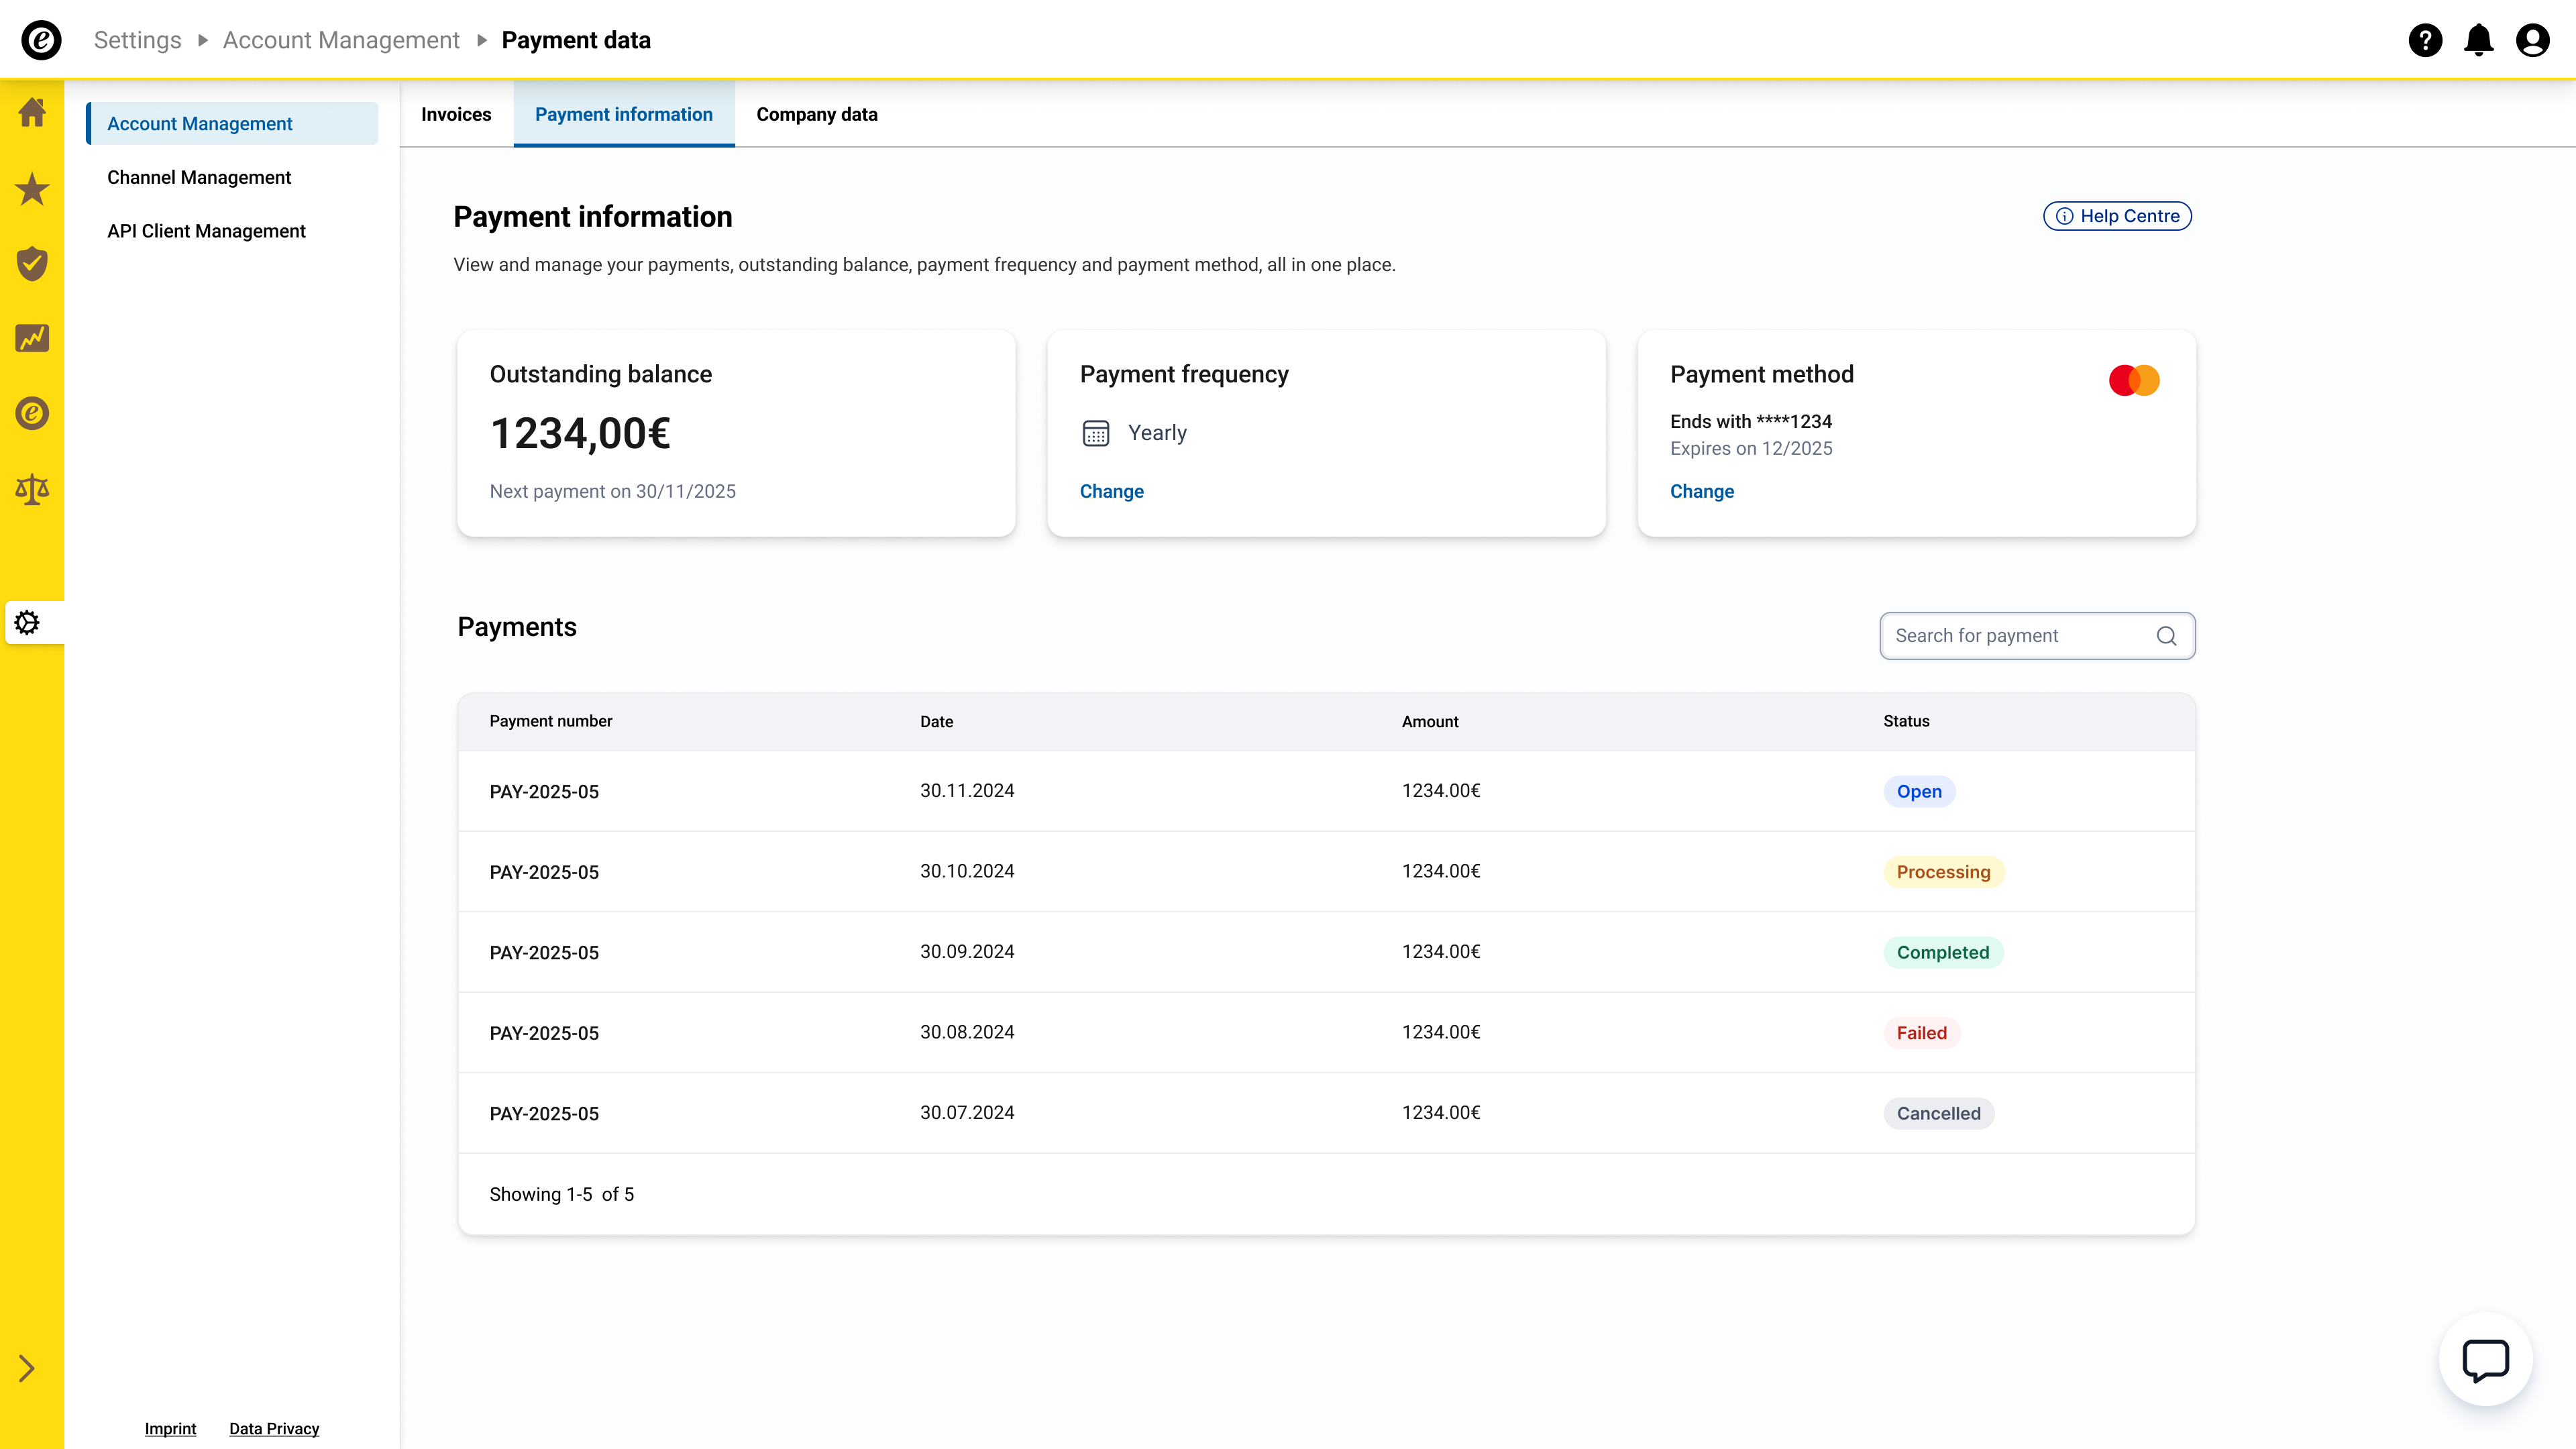Open the user profile avatar icon
2576x1449 pixels.
2533,40
